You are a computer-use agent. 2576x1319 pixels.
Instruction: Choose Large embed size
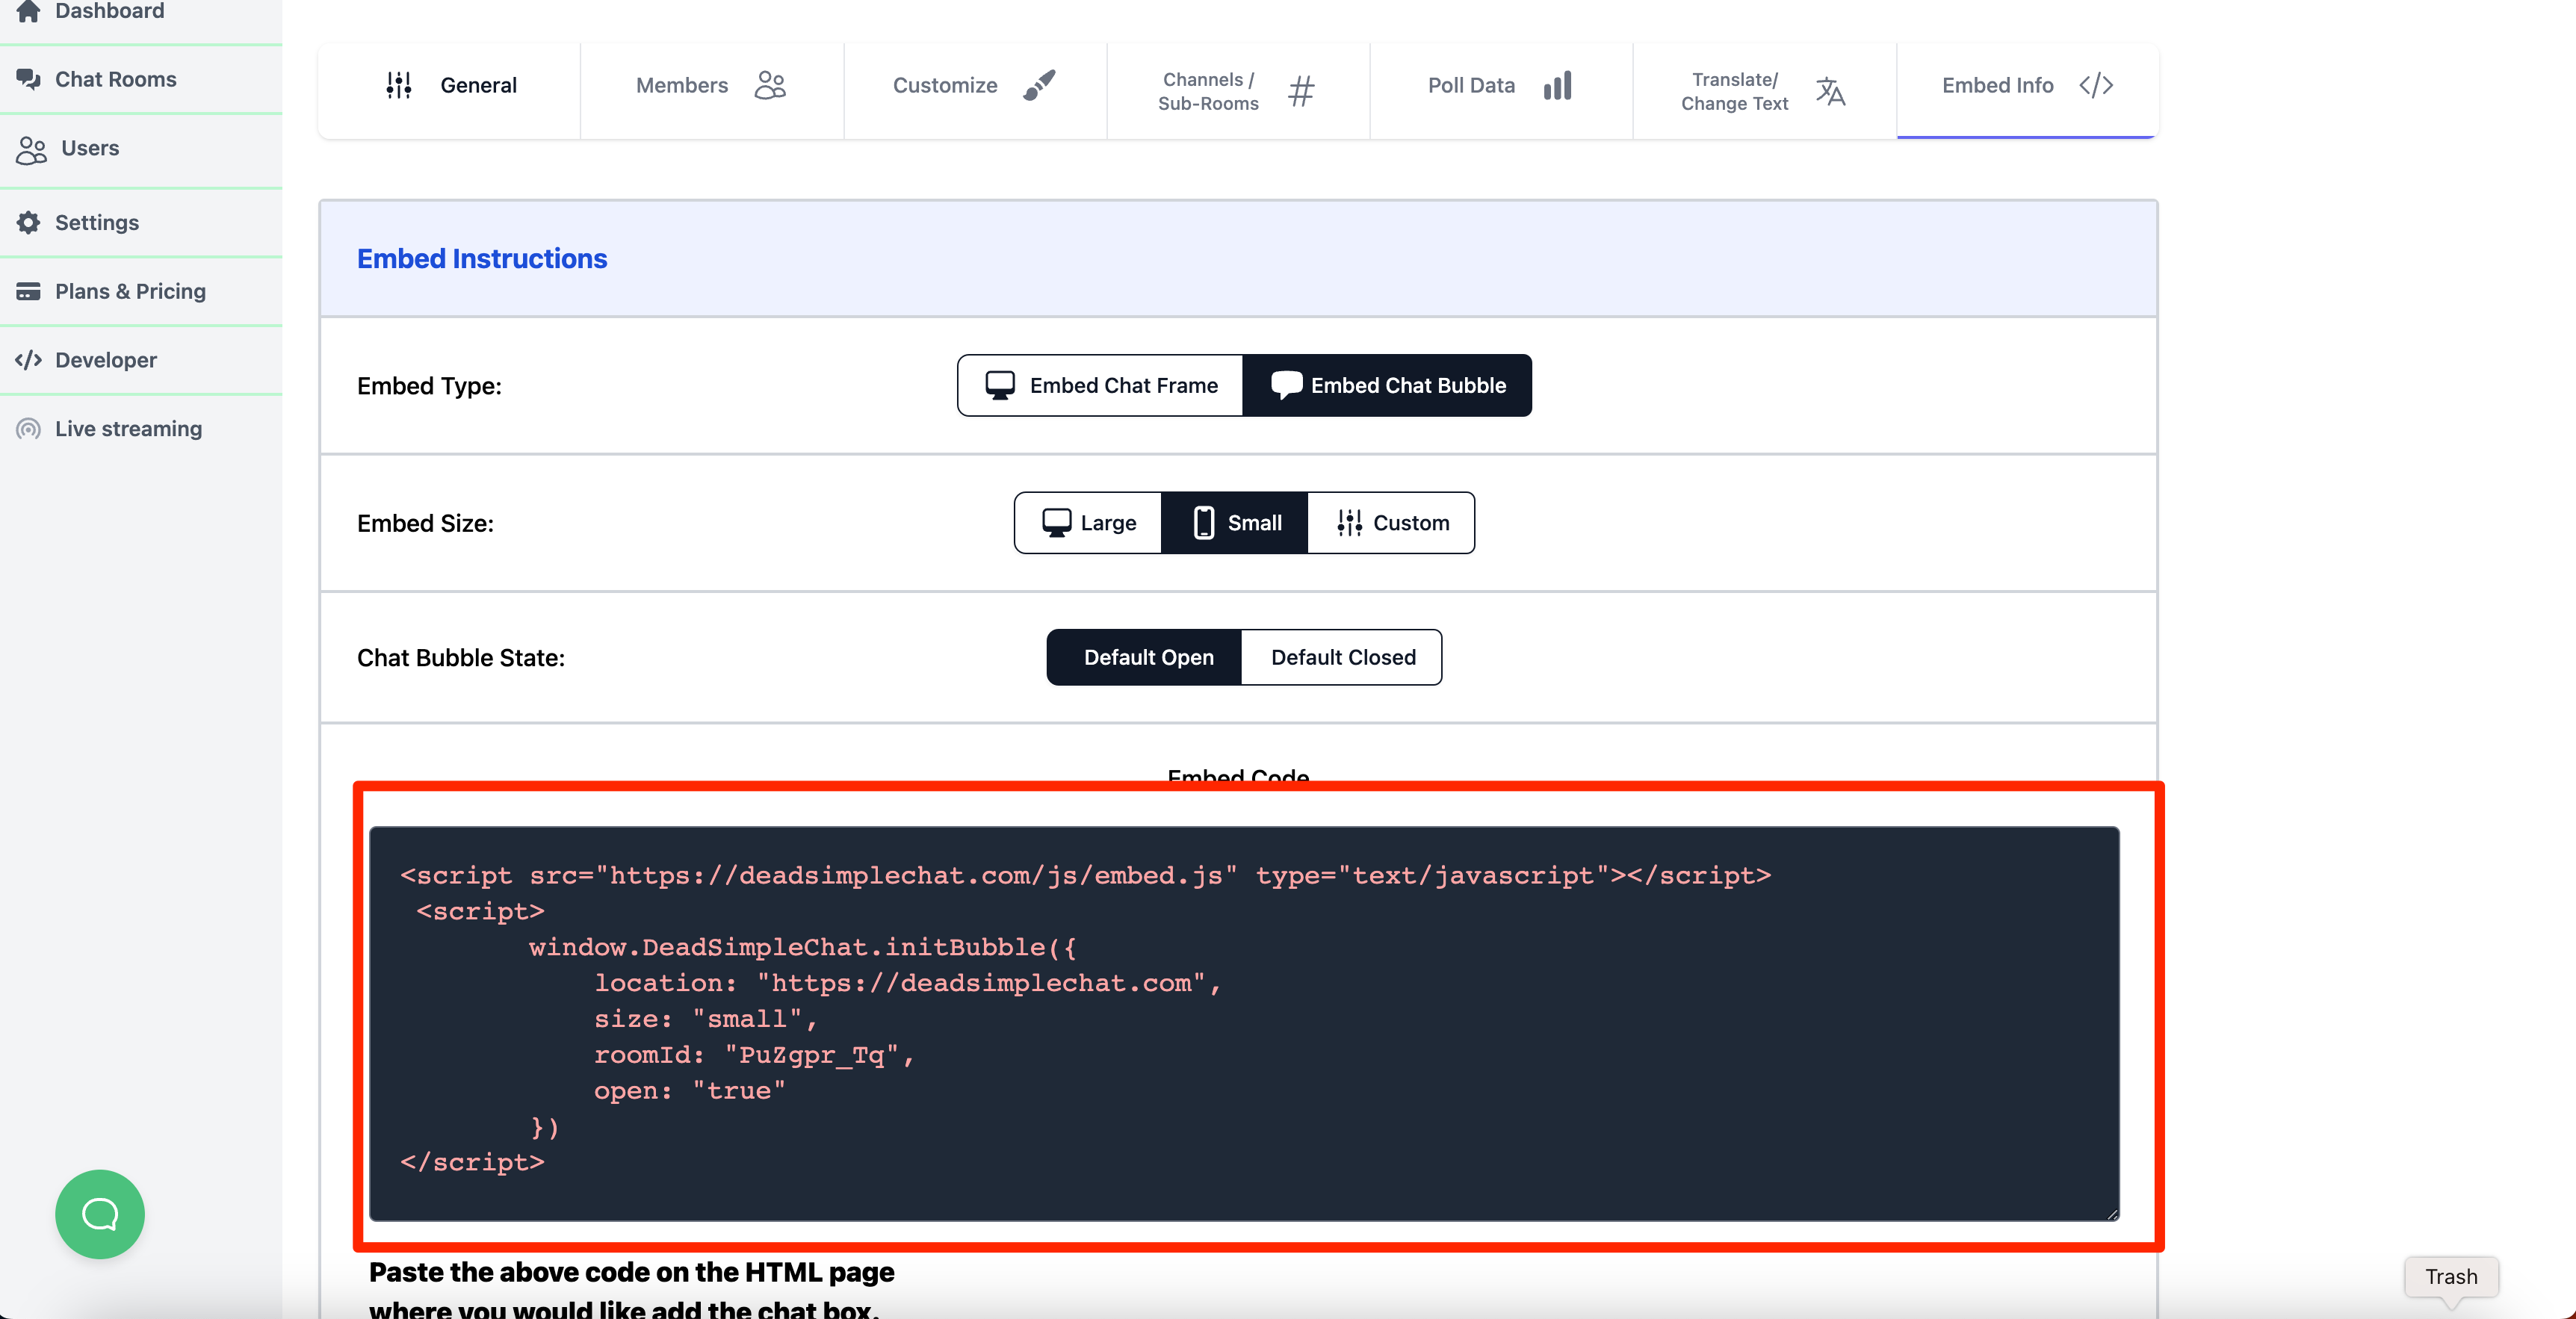coord(1088,523)
